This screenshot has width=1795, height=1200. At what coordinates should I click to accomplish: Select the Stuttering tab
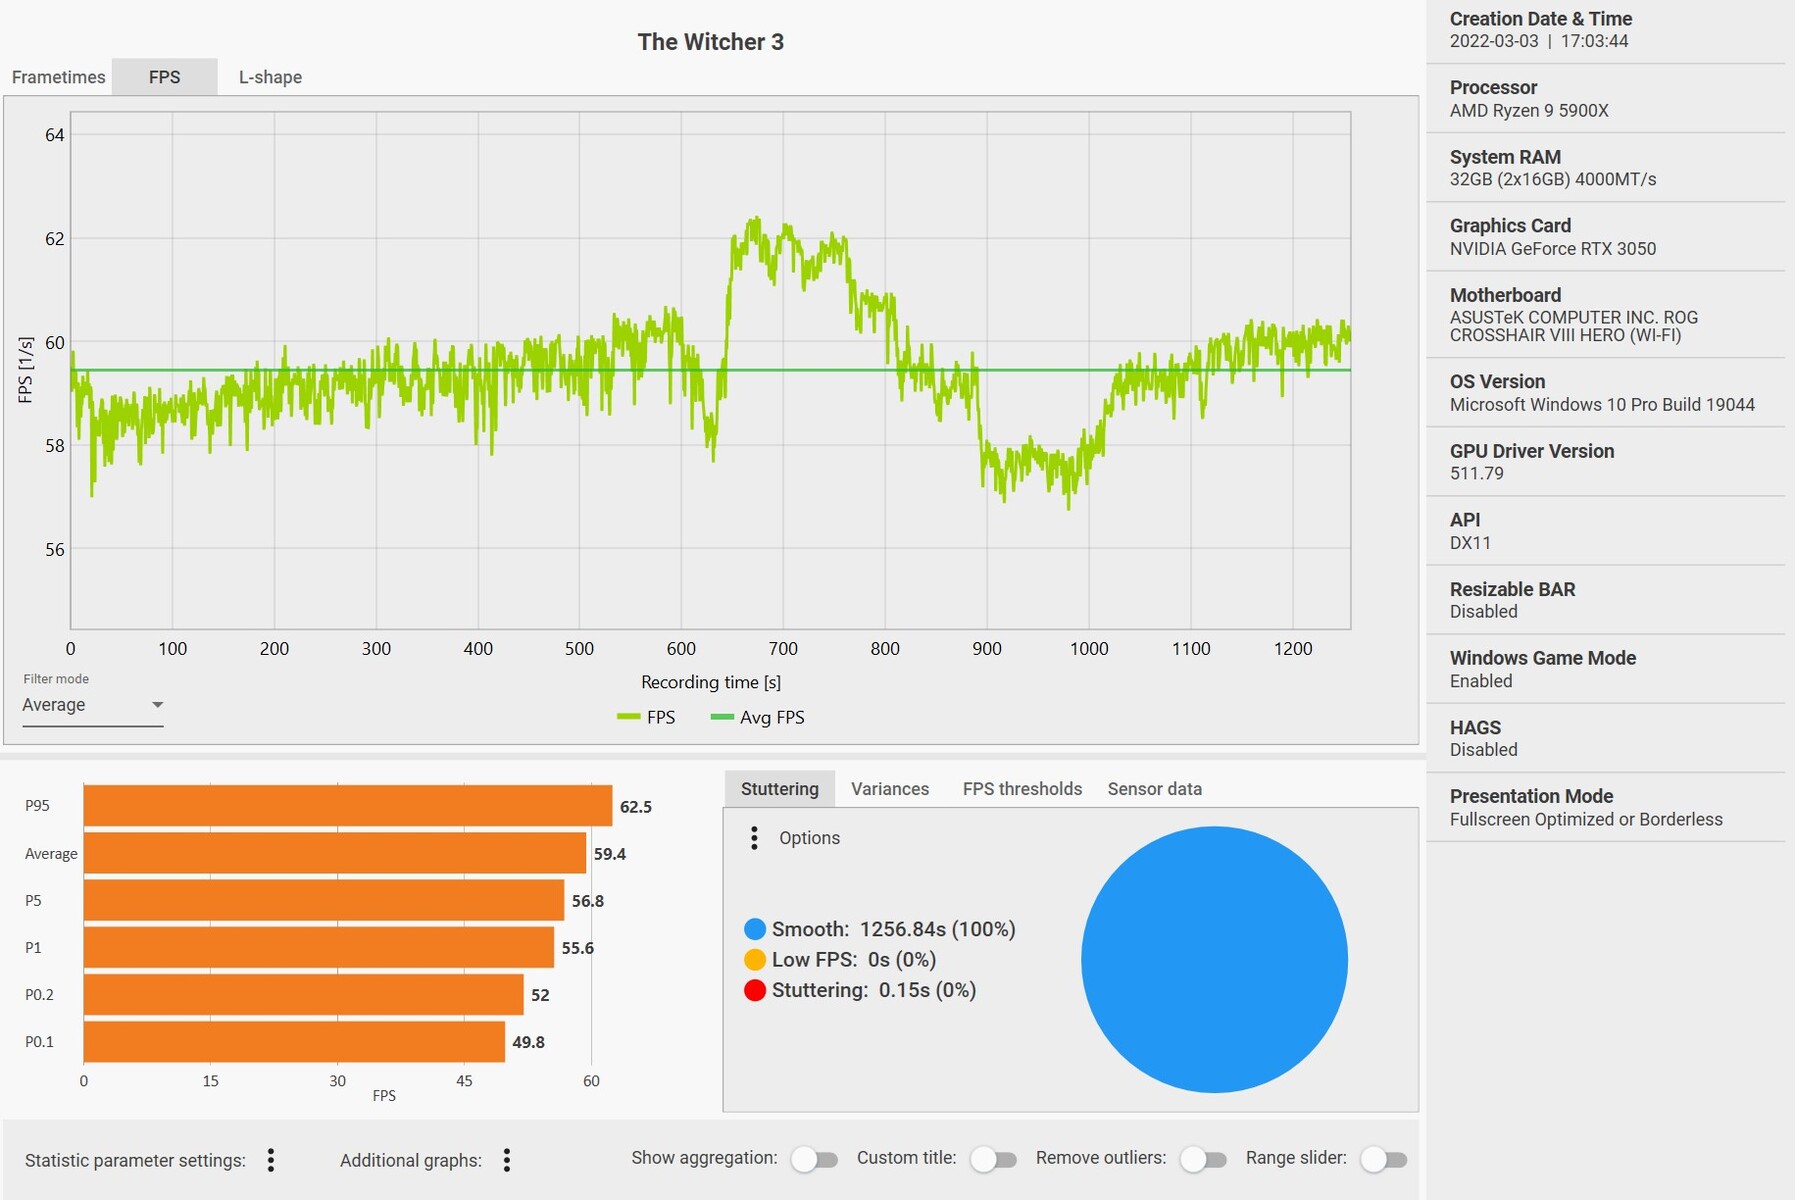coord(780,789)
